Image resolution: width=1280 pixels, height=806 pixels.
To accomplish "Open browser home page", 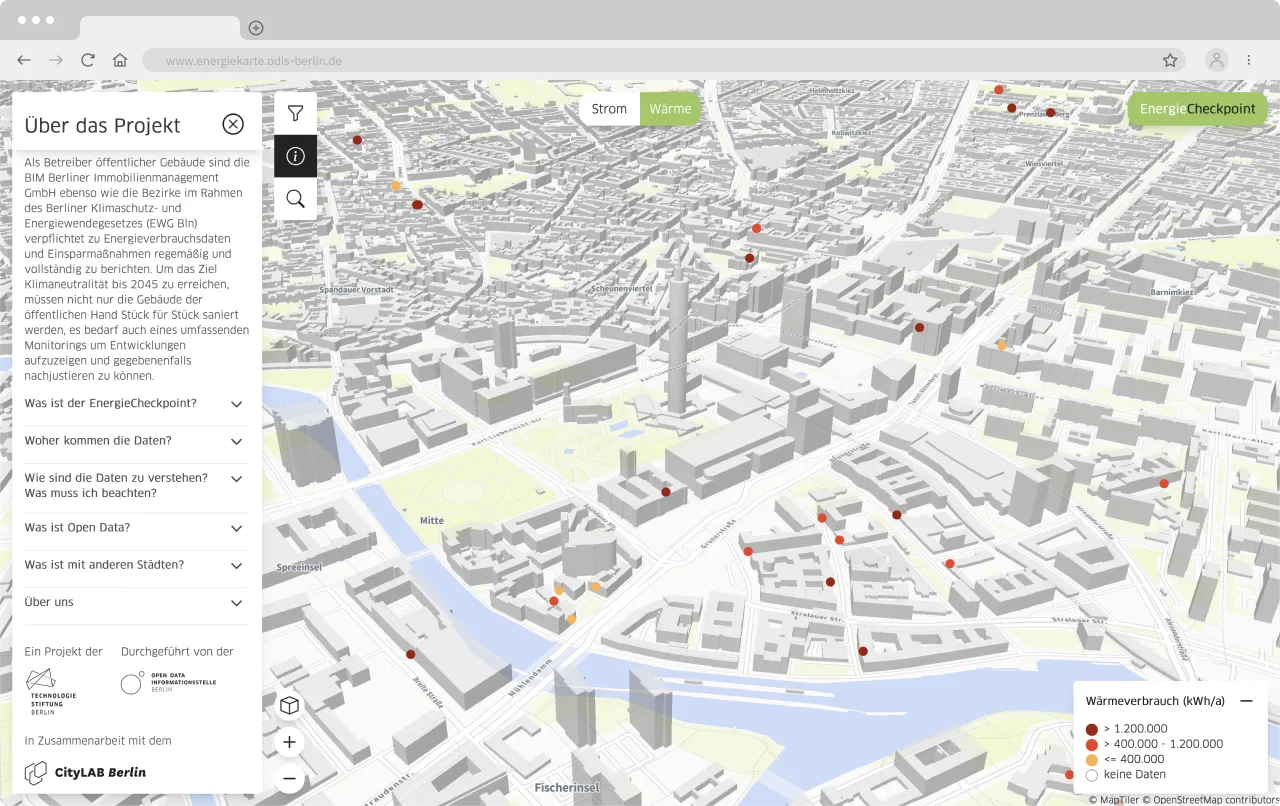I will (x=120, y=60).
